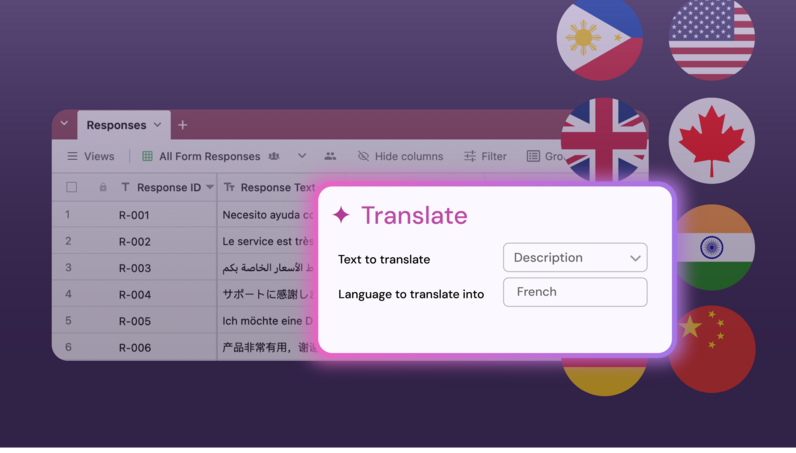Screen dimensions: 796x453
Task: Select the Response ID column header
Action: click(x=168, y=187)
